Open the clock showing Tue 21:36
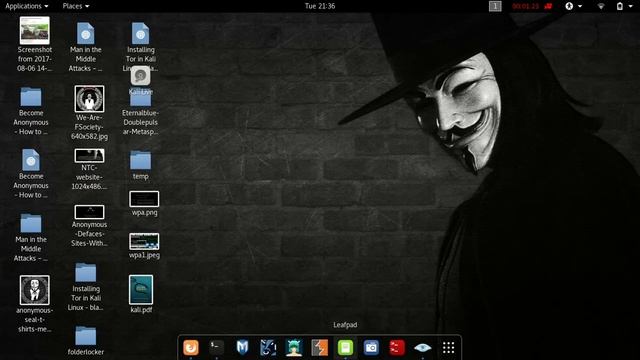 tap(320, 6)
